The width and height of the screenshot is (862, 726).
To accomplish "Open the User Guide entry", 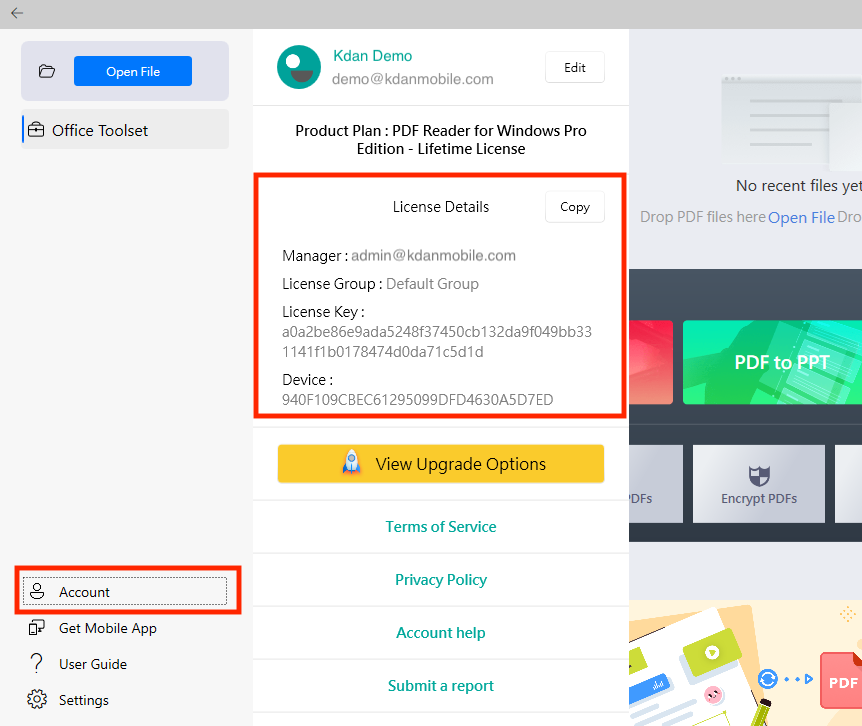I will (125, 663).
